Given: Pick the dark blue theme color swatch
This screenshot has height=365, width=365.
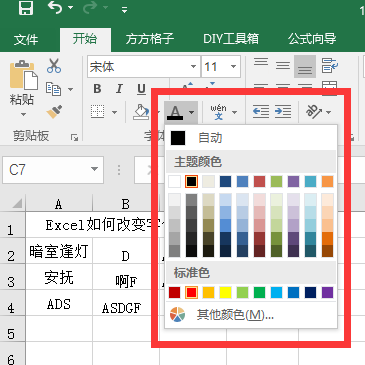Looking at the screenshot, I should pos(225,182).
